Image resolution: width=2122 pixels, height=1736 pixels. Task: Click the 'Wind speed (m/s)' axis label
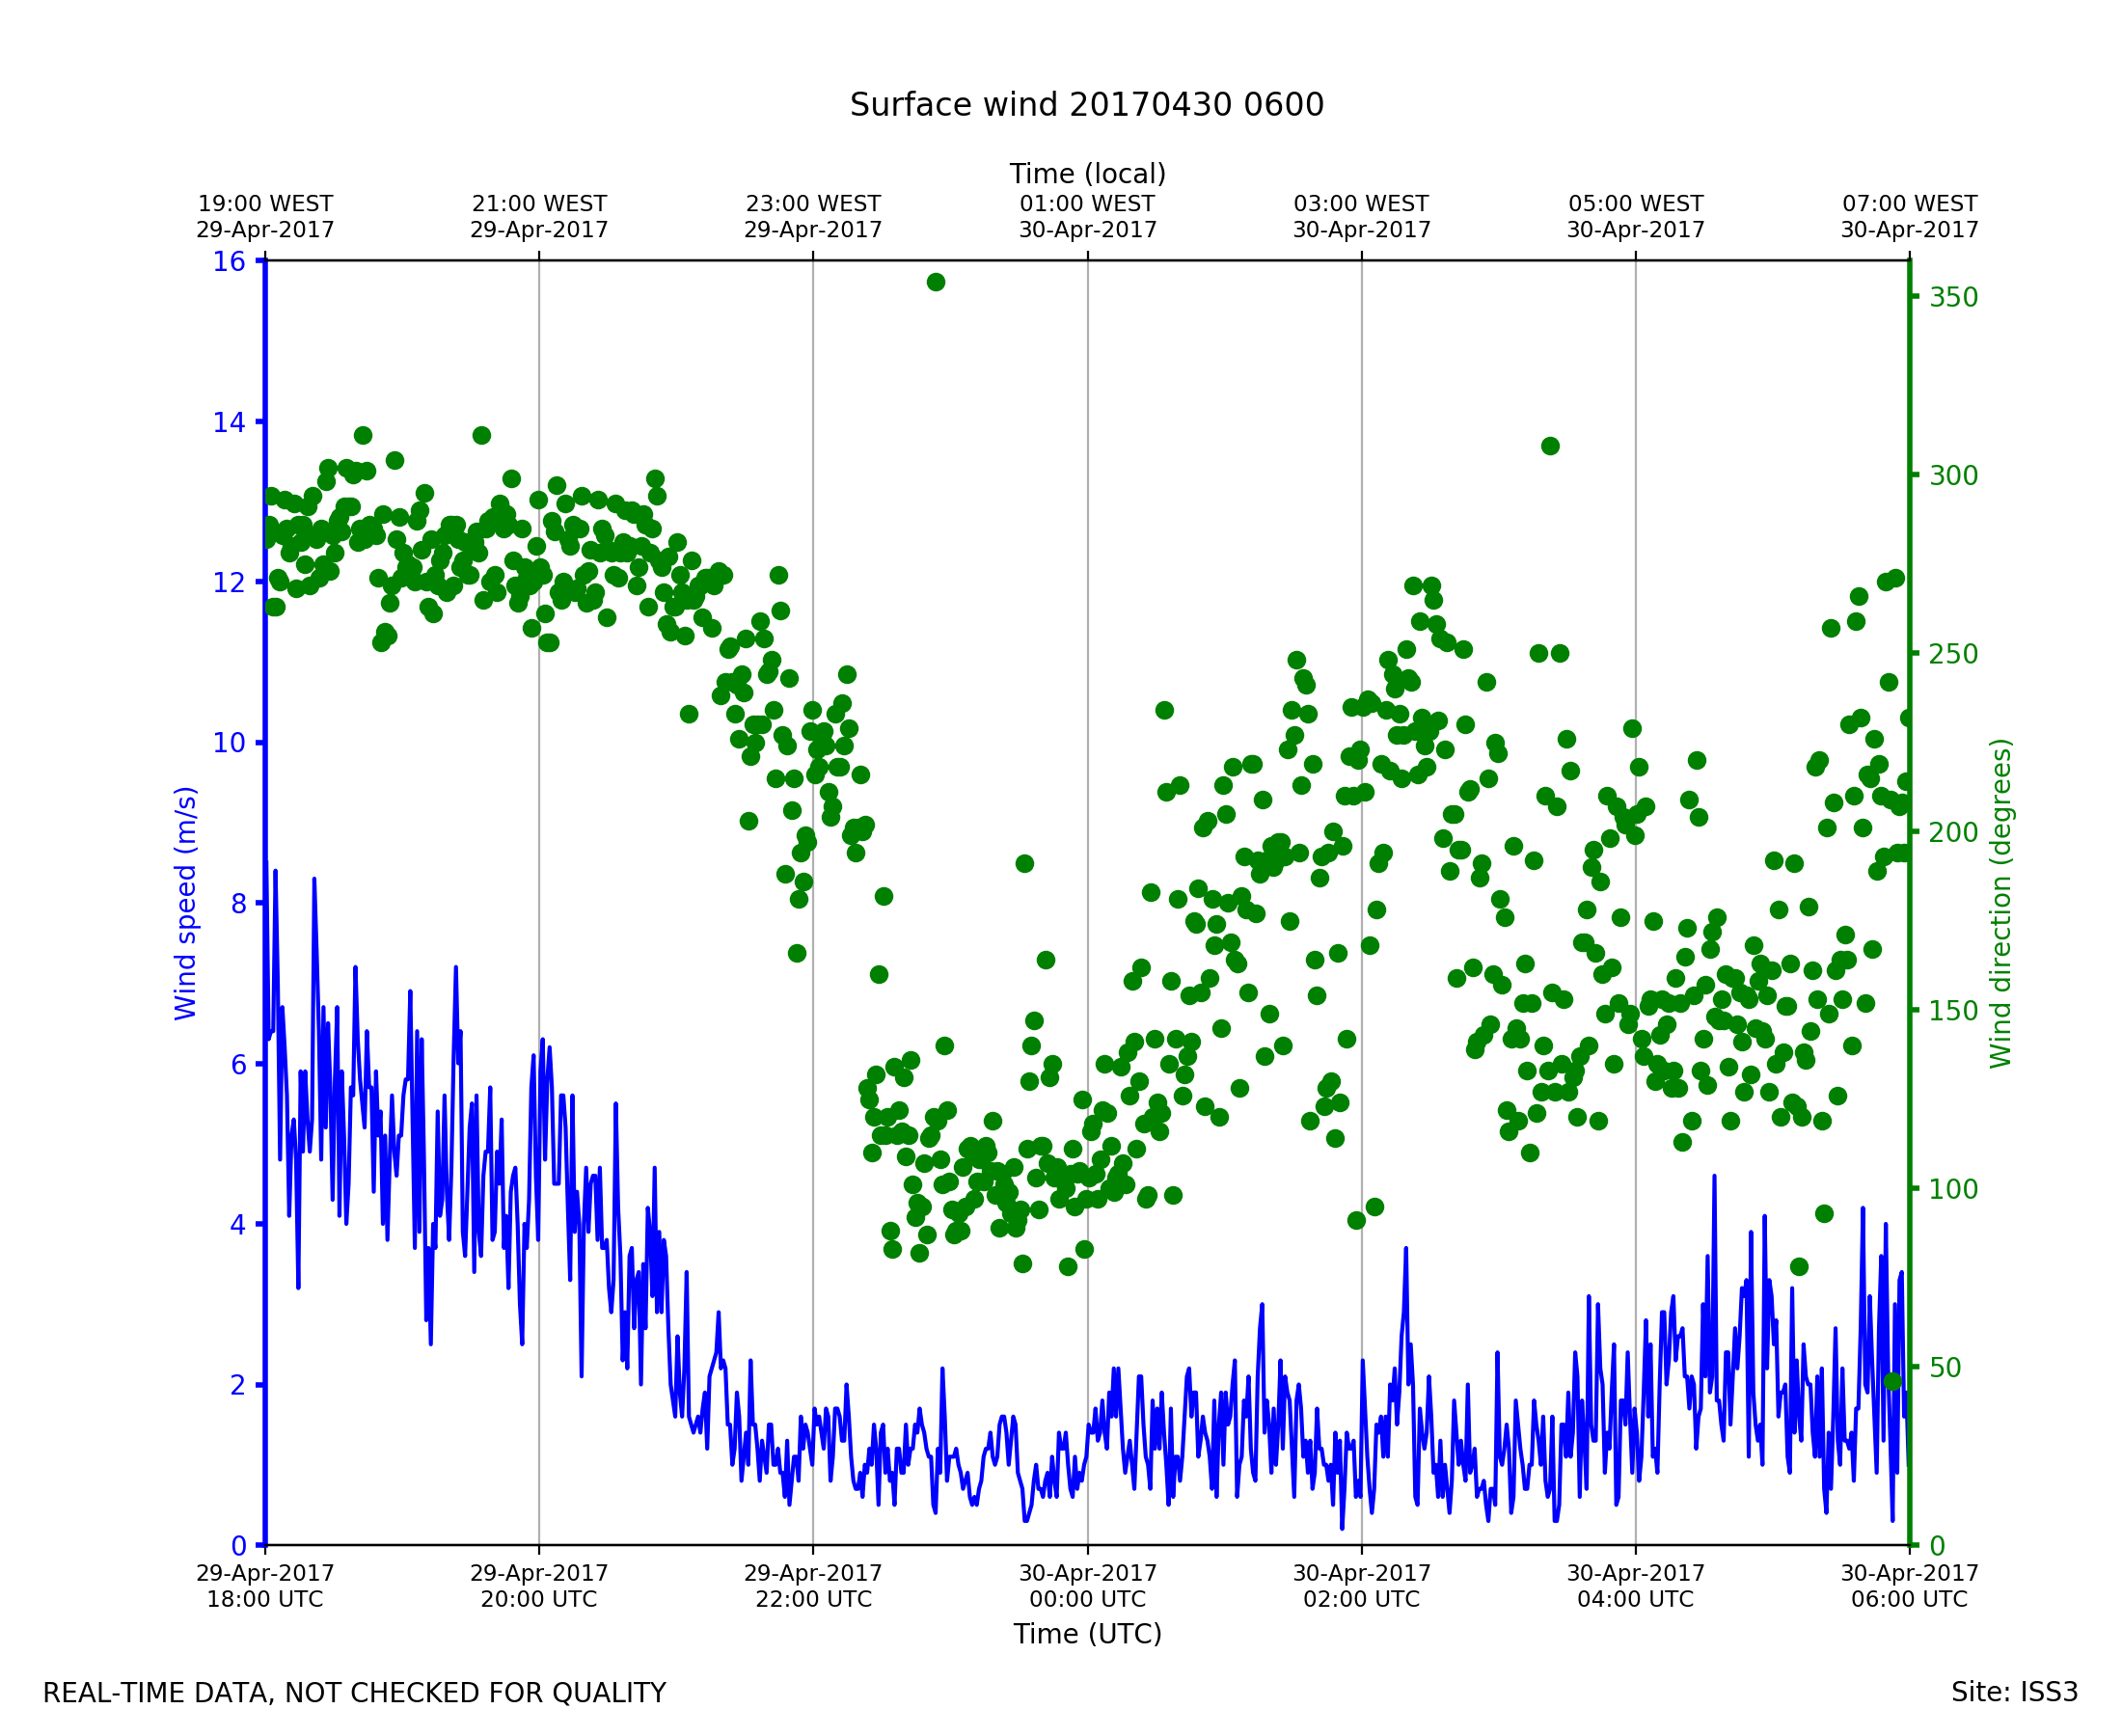click(186, 903)
